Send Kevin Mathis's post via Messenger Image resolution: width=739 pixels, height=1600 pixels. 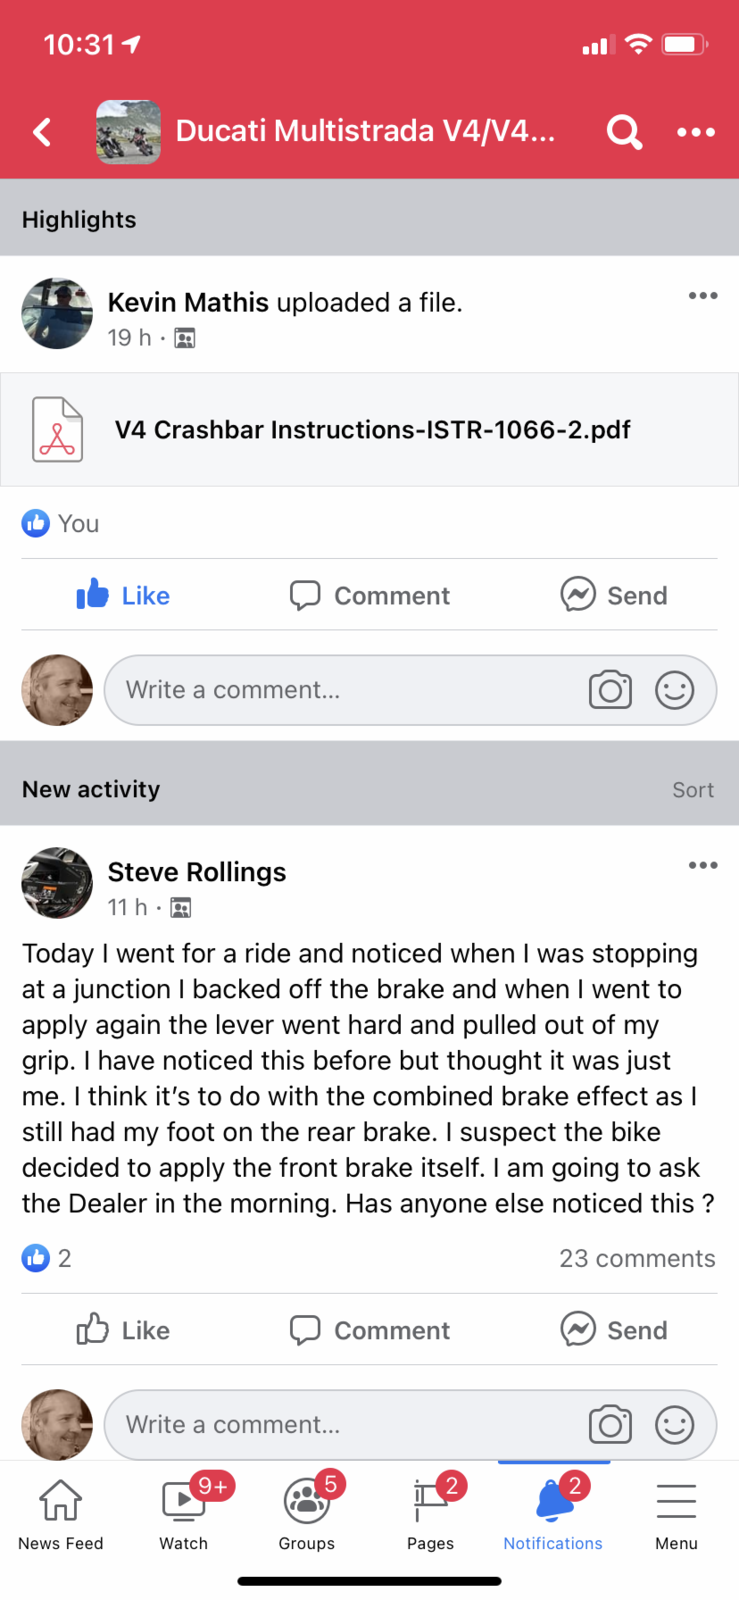pos(614,596)
